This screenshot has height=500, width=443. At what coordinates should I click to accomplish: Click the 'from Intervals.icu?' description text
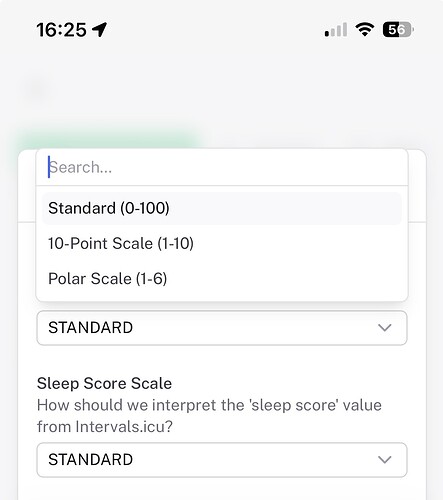tap(105, 427)
